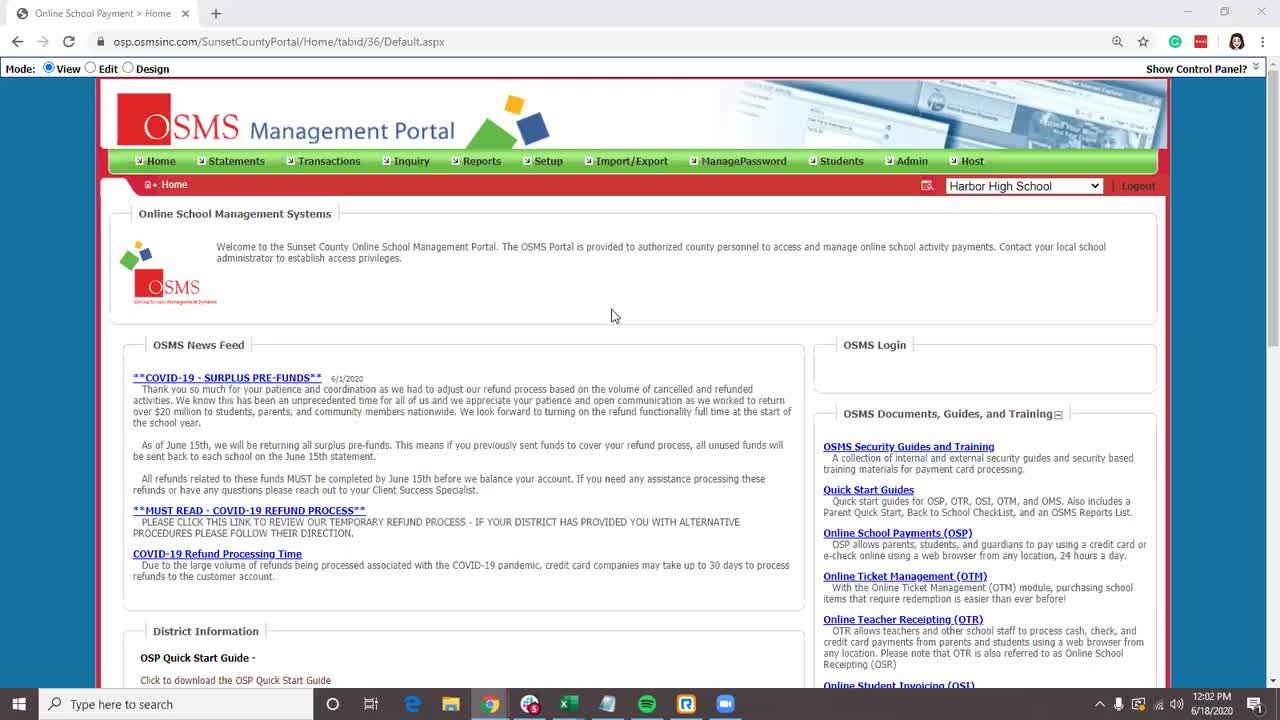This screenshot has height=720, width=1280.
Task: Open the Setup menu
Action: tap(548, 161)
